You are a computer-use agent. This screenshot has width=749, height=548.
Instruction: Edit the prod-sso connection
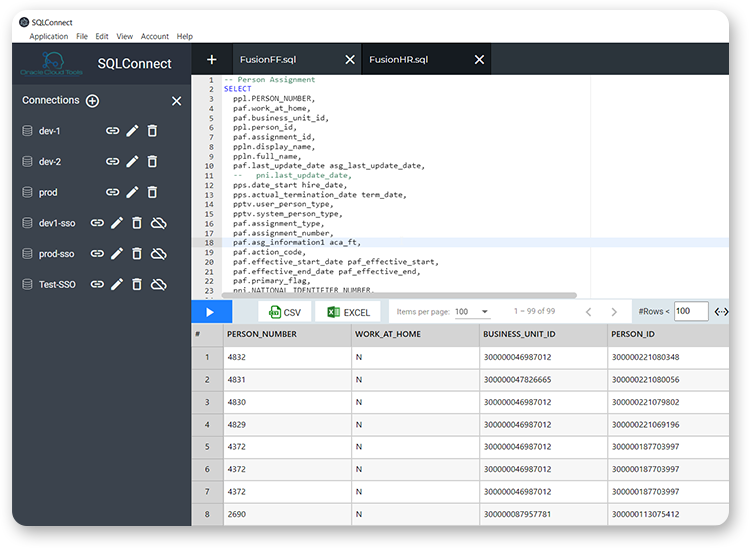pos(117,254)
